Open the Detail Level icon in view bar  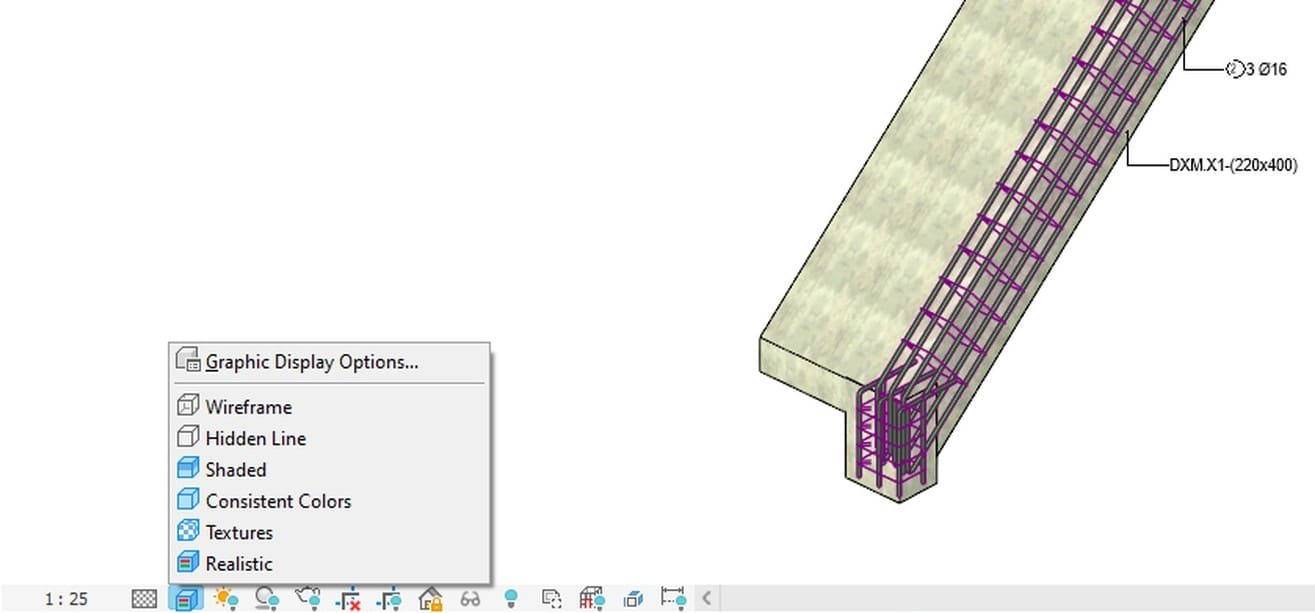pyautogui.click(x=145, y=599)
